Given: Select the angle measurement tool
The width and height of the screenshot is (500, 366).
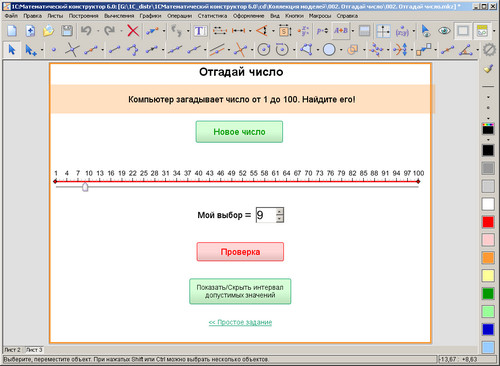Looking at the screenshot, I should coord(262,31).
